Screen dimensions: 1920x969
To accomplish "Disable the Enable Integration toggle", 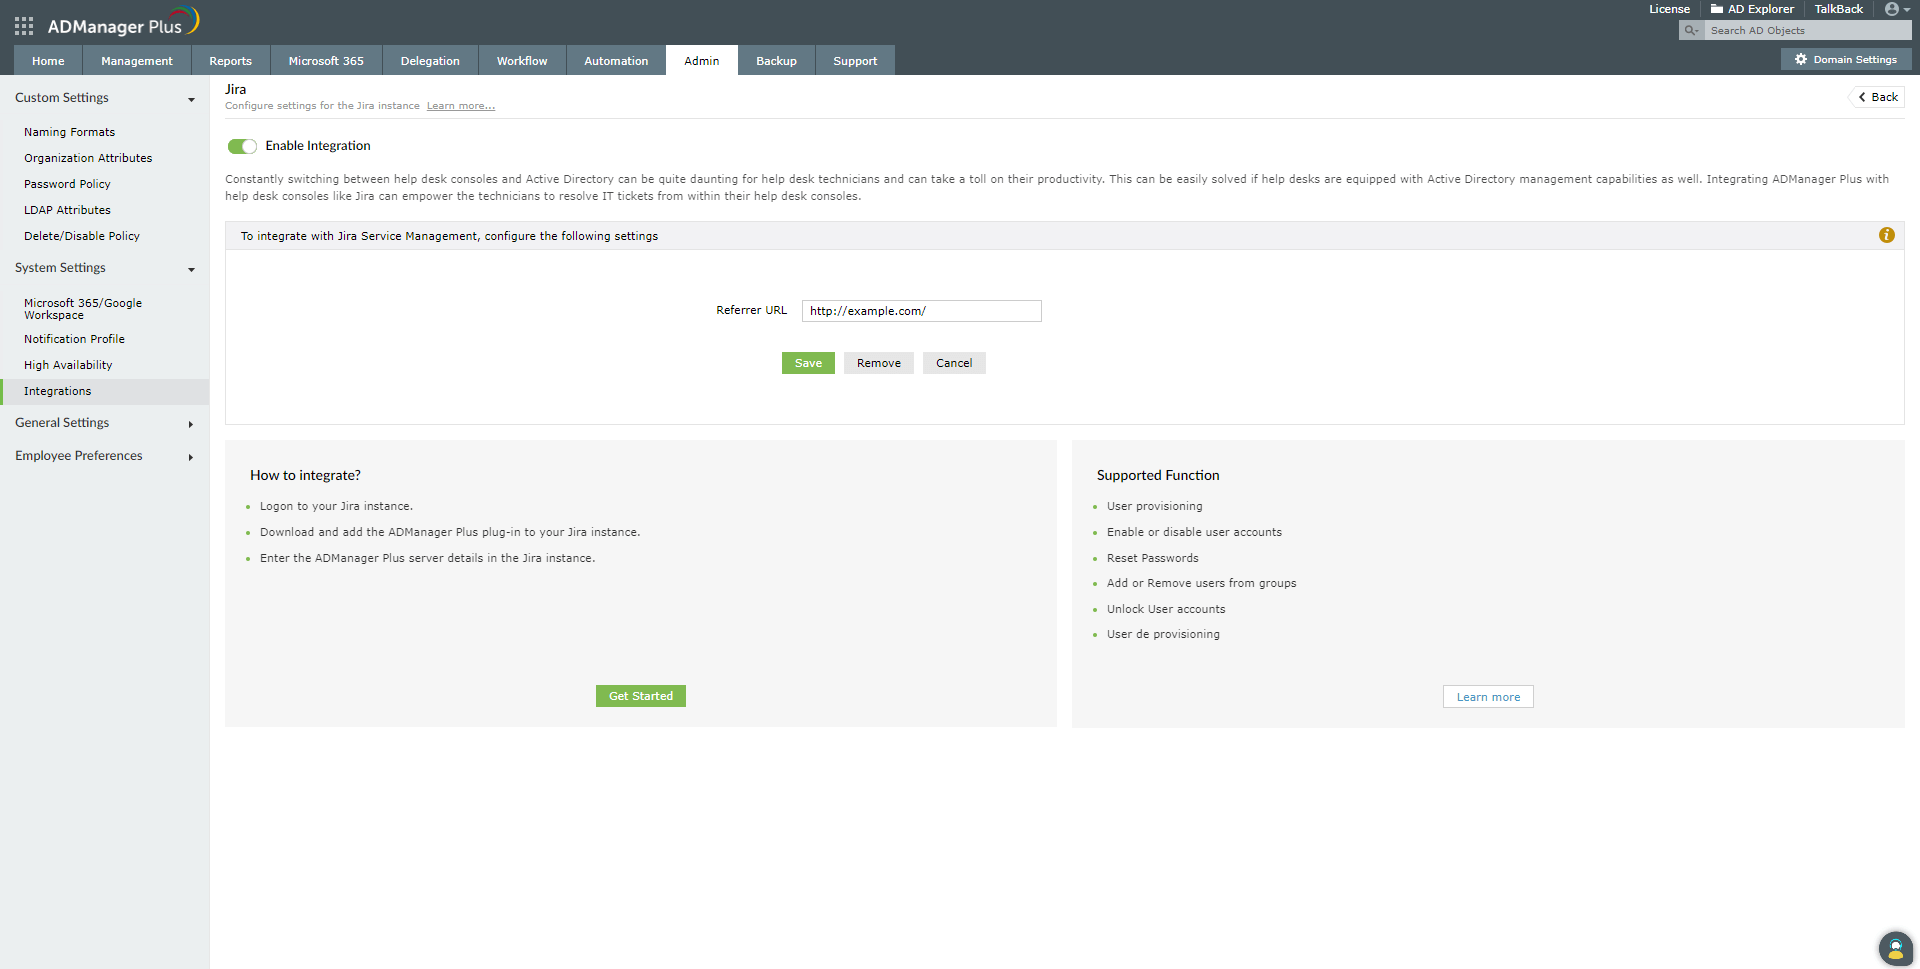I will click(x=241, y=146).
